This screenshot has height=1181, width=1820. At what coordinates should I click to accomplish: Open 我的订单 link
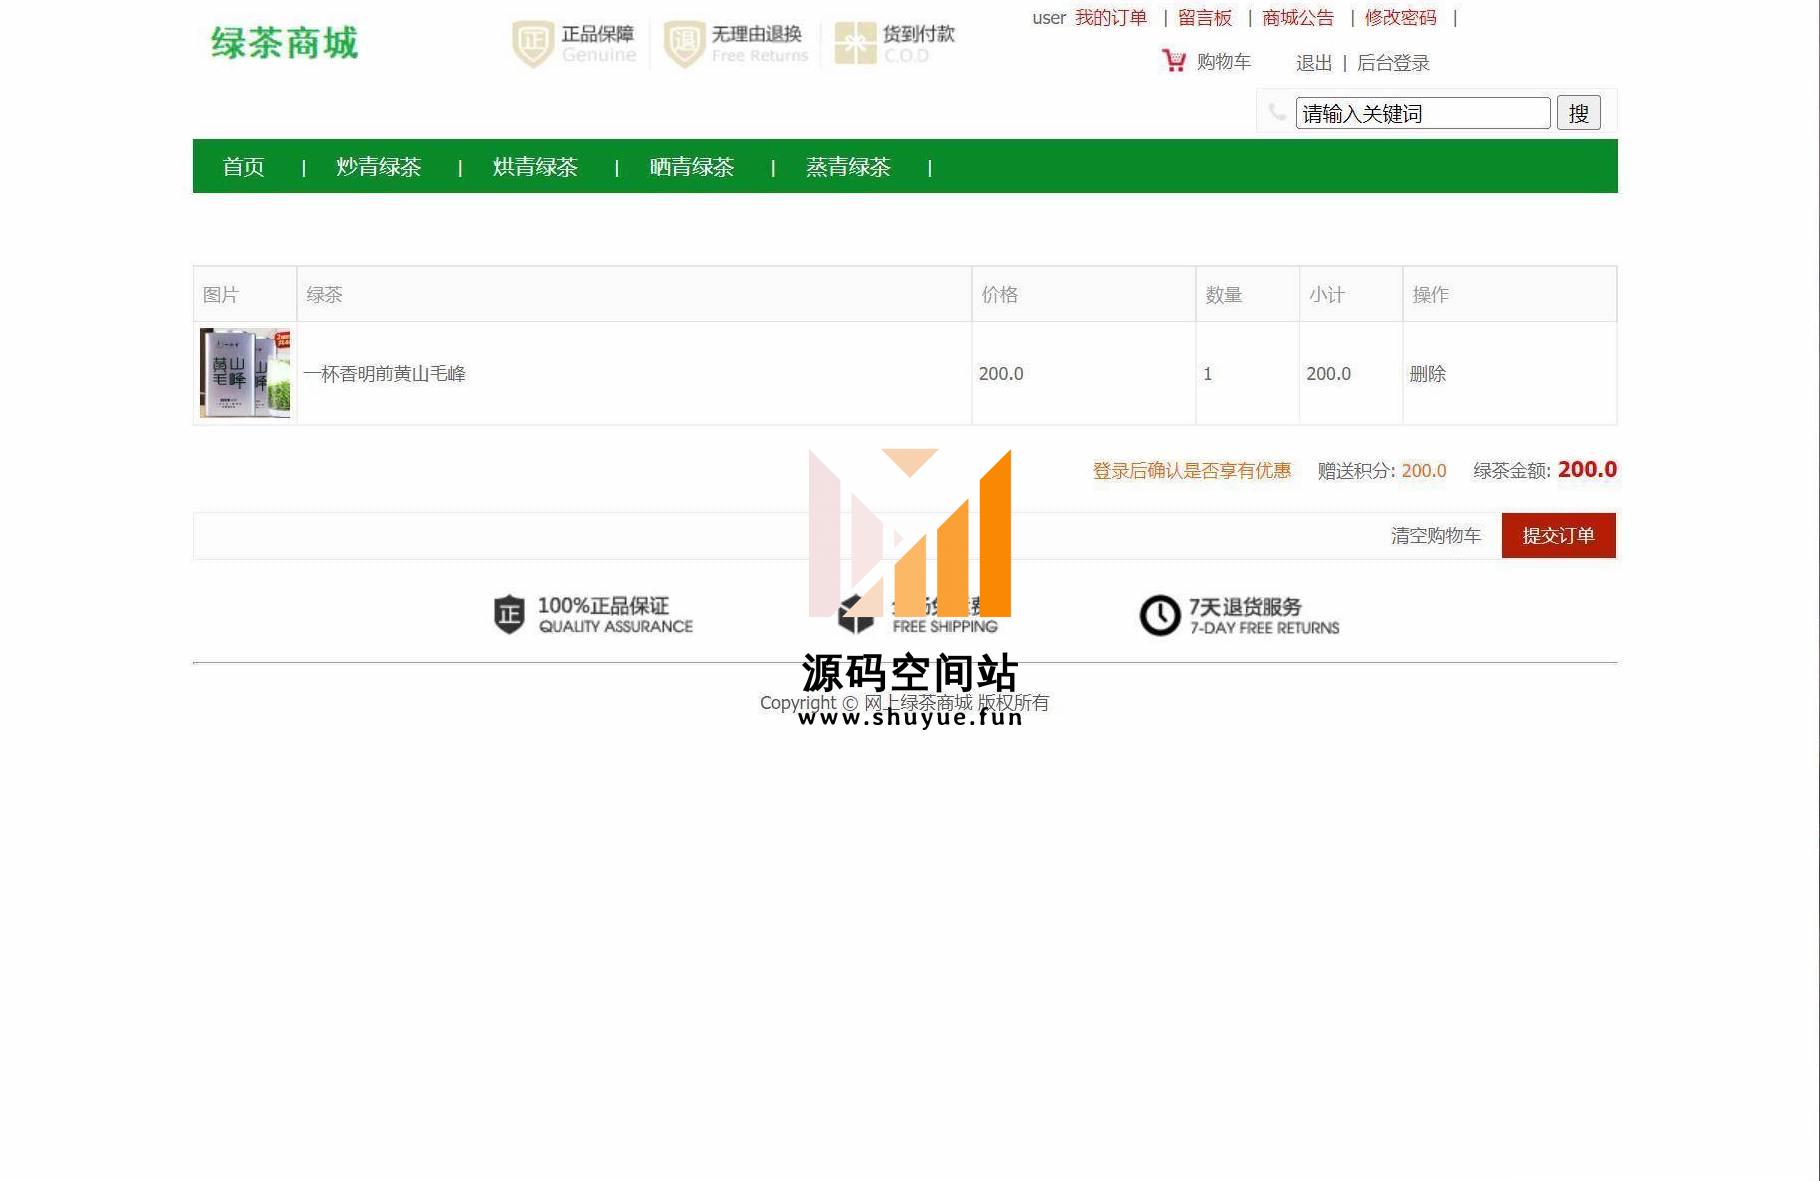pos(1111,18)
